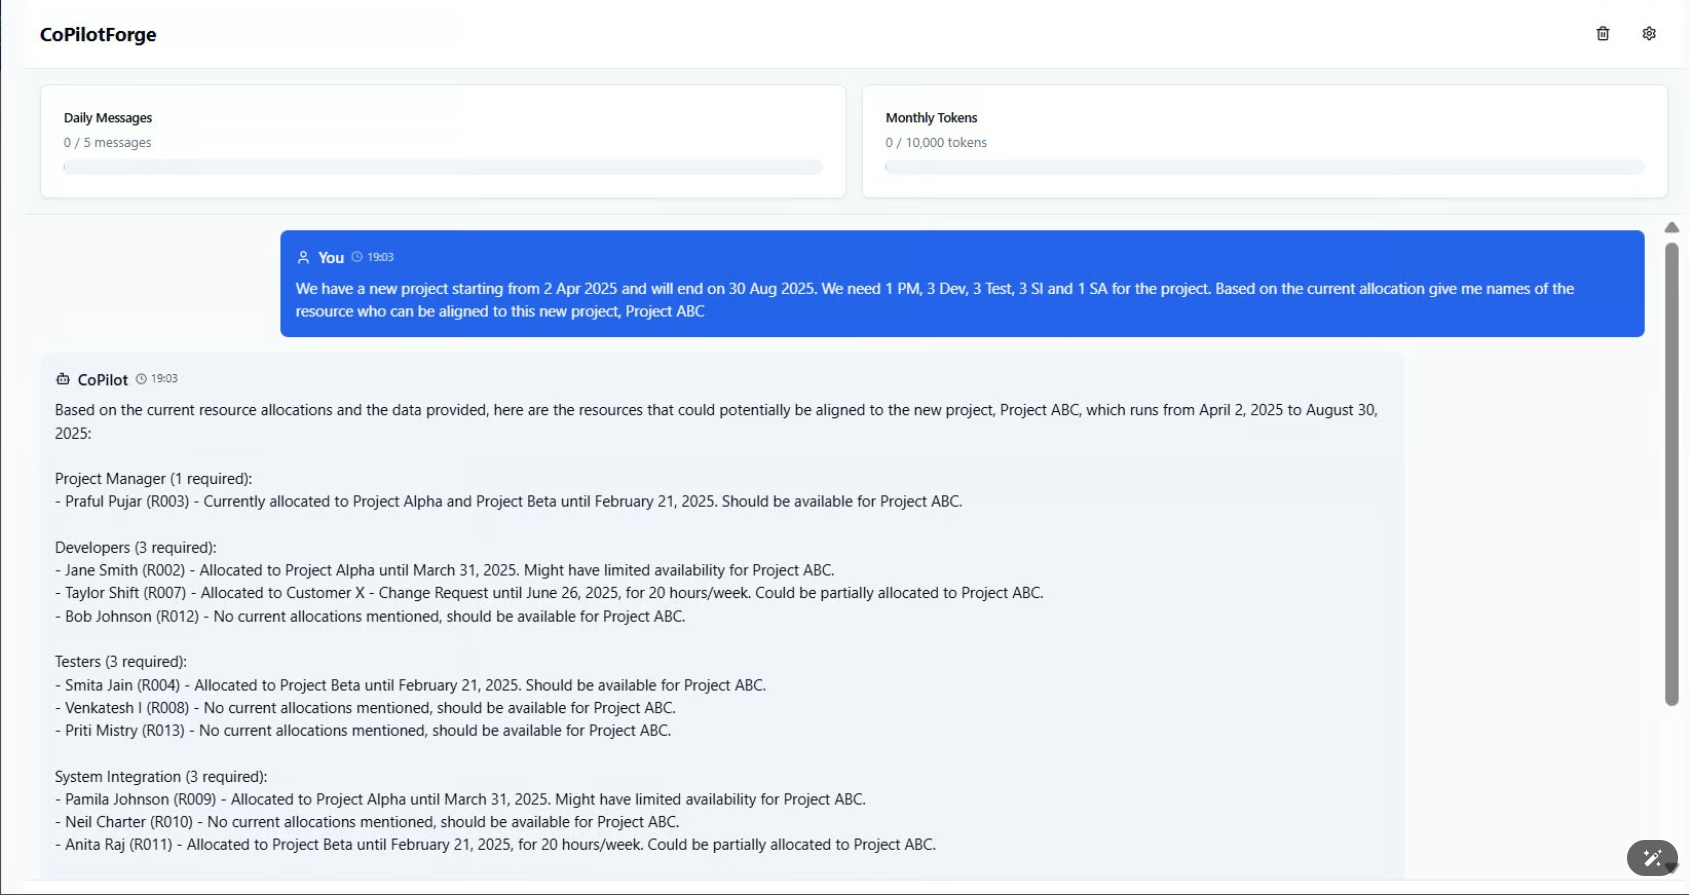Click the 19:03 timestamp in CoPilot reply
This screenshot has height=895, width=1689.
click(164, 379)
